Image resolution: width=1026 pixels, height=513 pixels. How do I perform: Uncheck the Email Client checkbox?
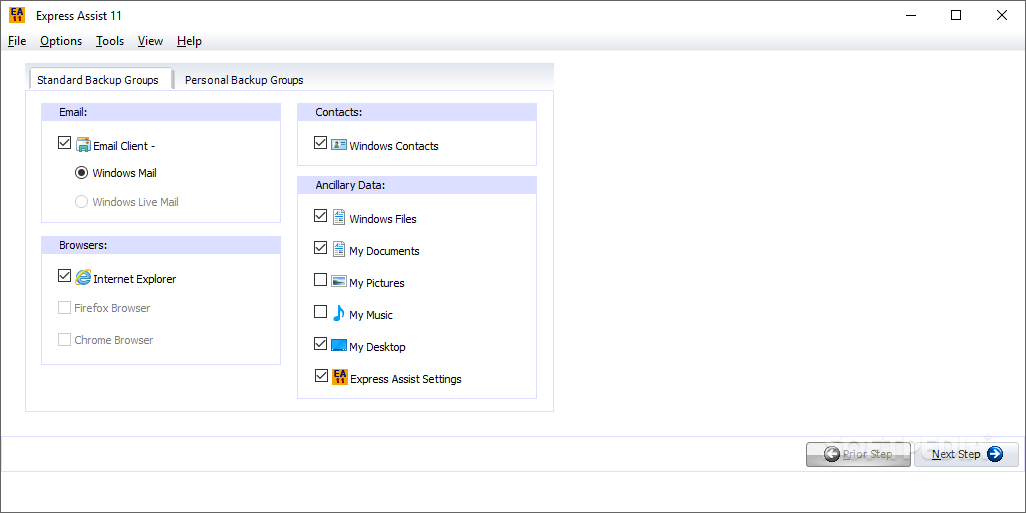pyautogui.click(x=64, y=142)
